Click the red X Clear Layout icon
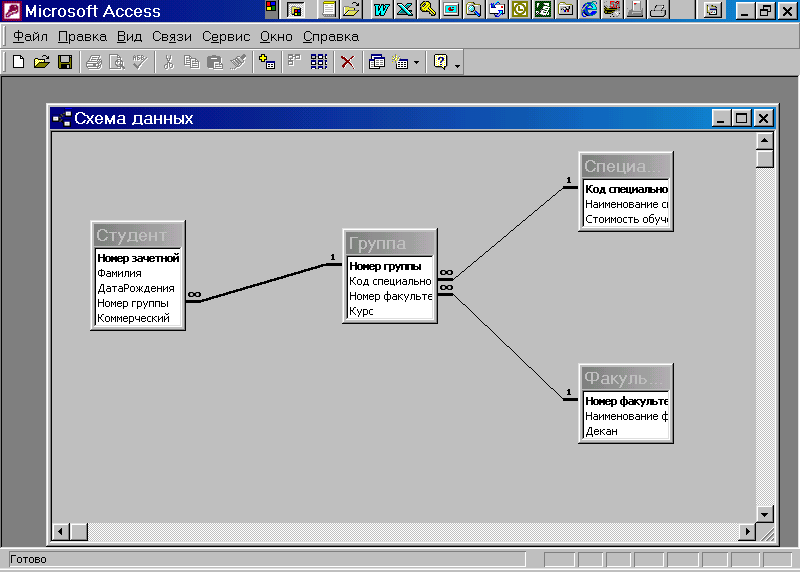800x572 pixels. click(x=347, y=62)
